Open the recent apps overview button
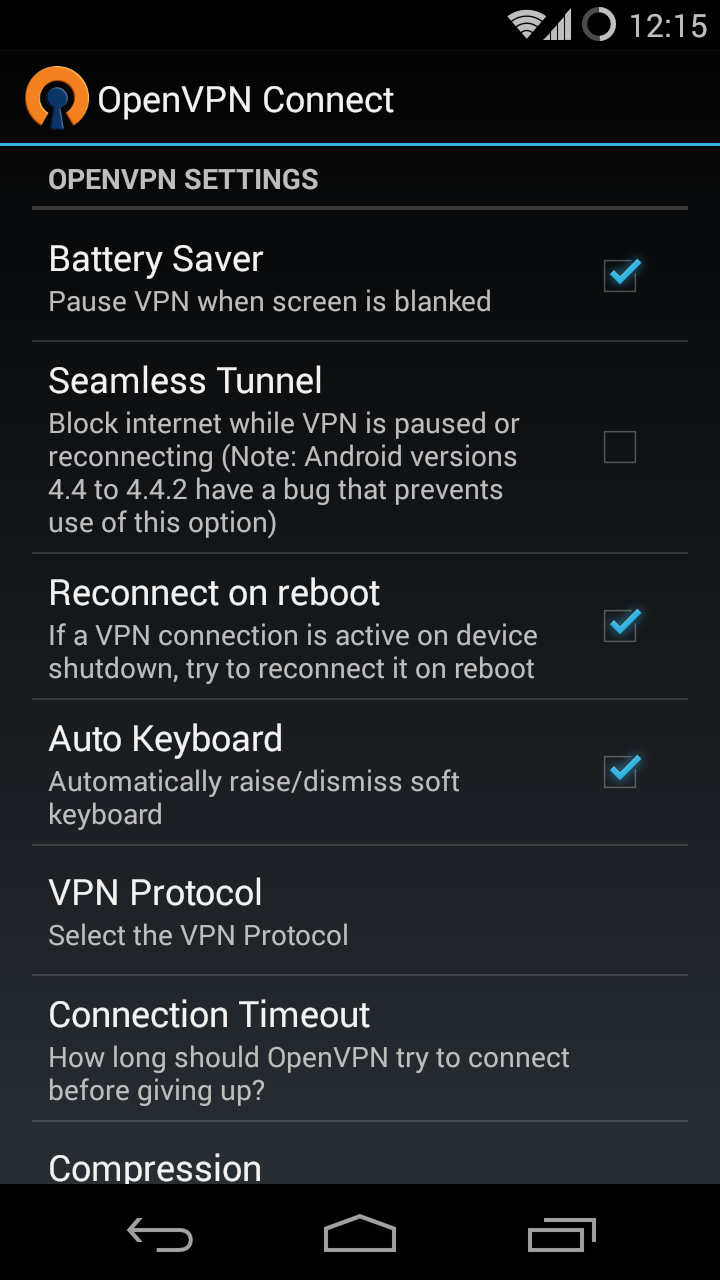The width and height of the screenshot is (720, 1280). 561,1235
